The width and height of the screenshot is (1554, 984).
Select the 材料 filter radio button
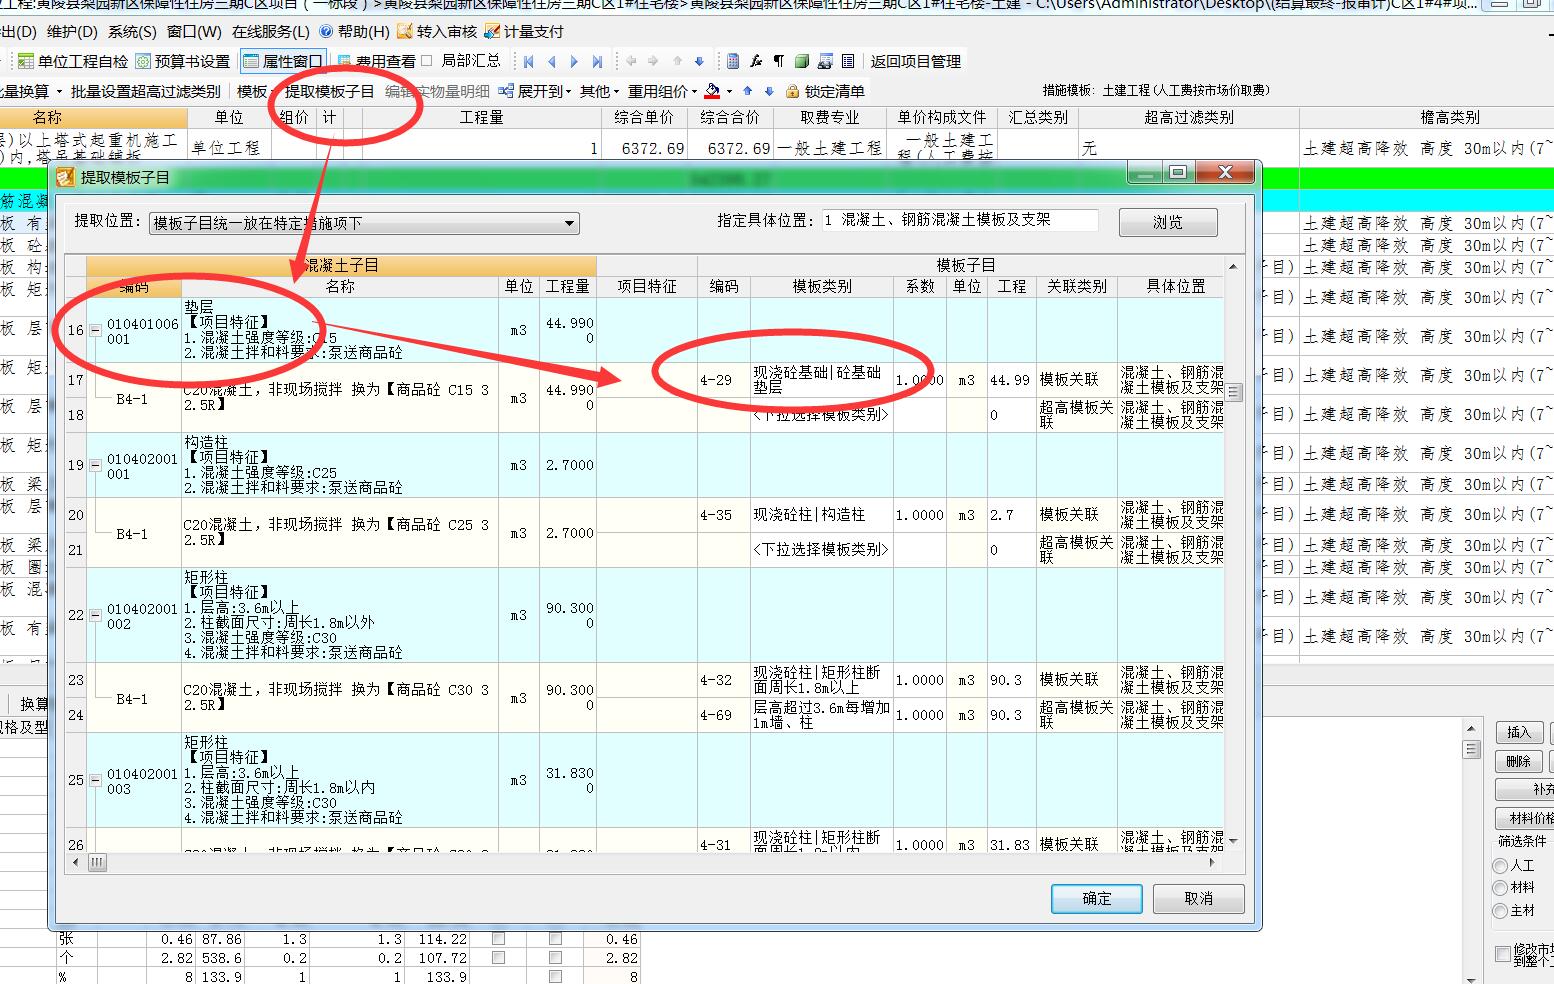1500,888
